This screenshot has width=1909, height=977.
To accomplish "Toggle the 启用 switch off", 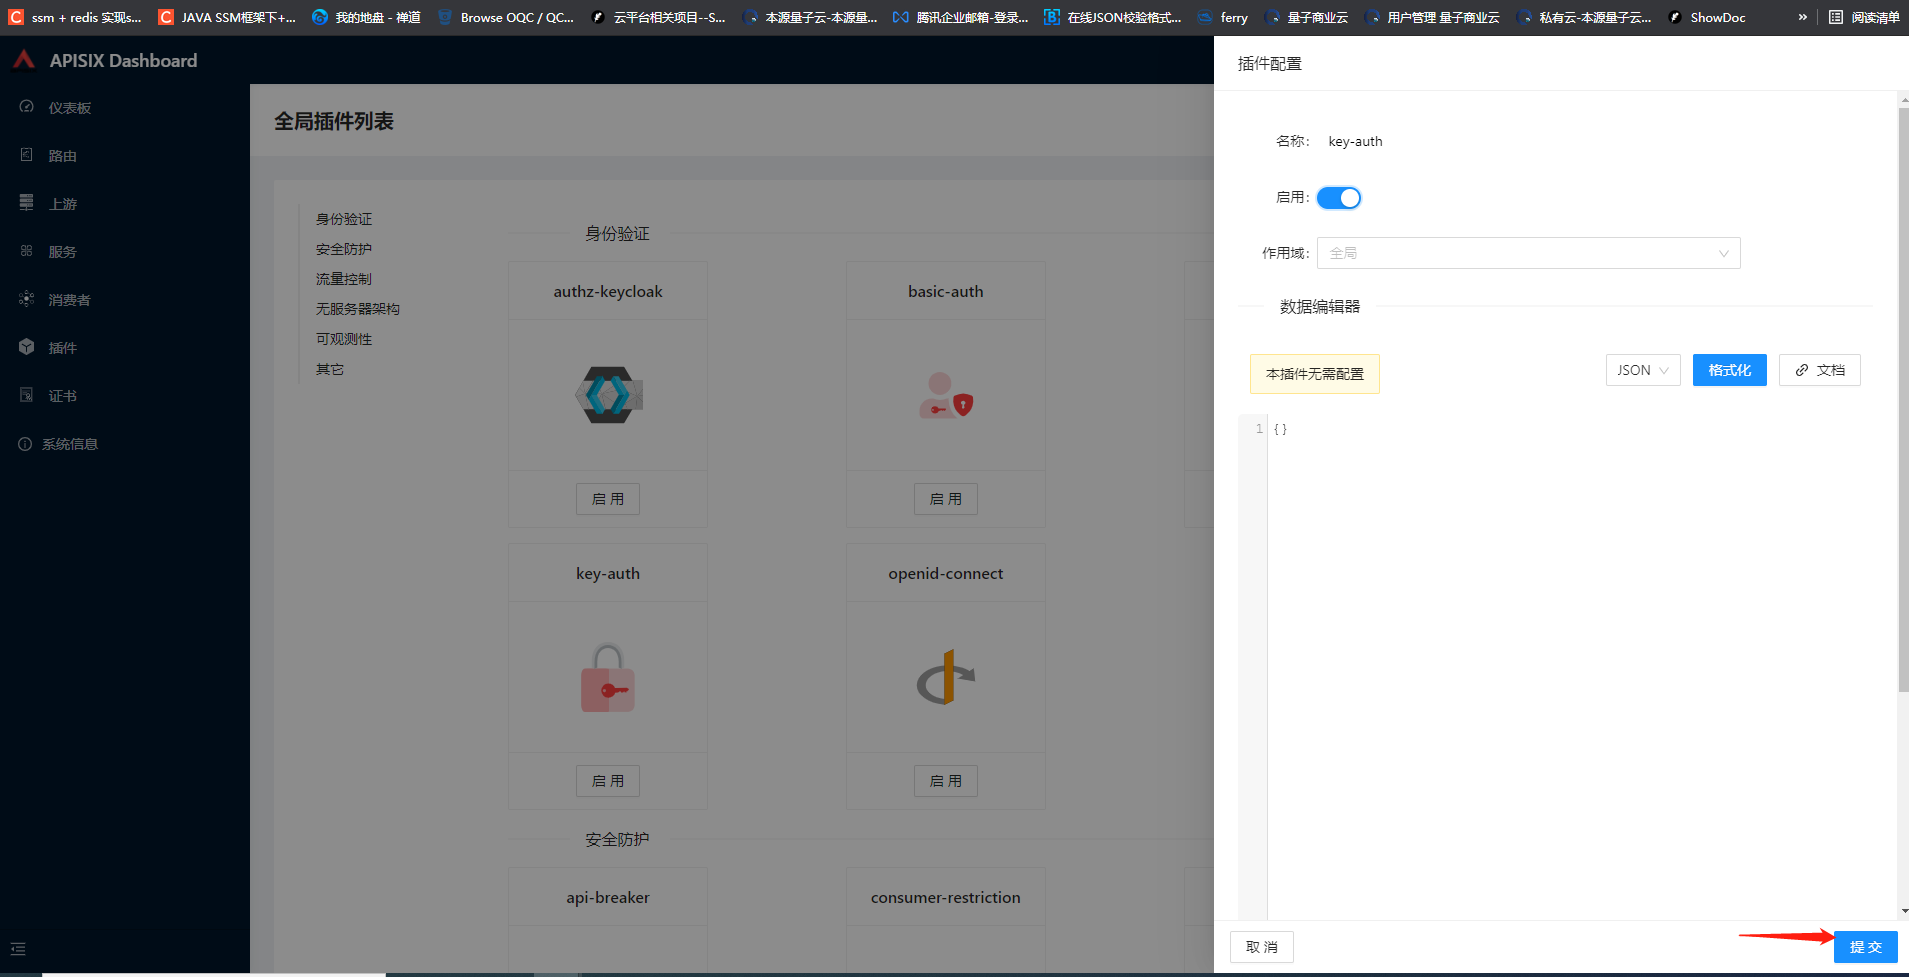I will coord(1339,198).
